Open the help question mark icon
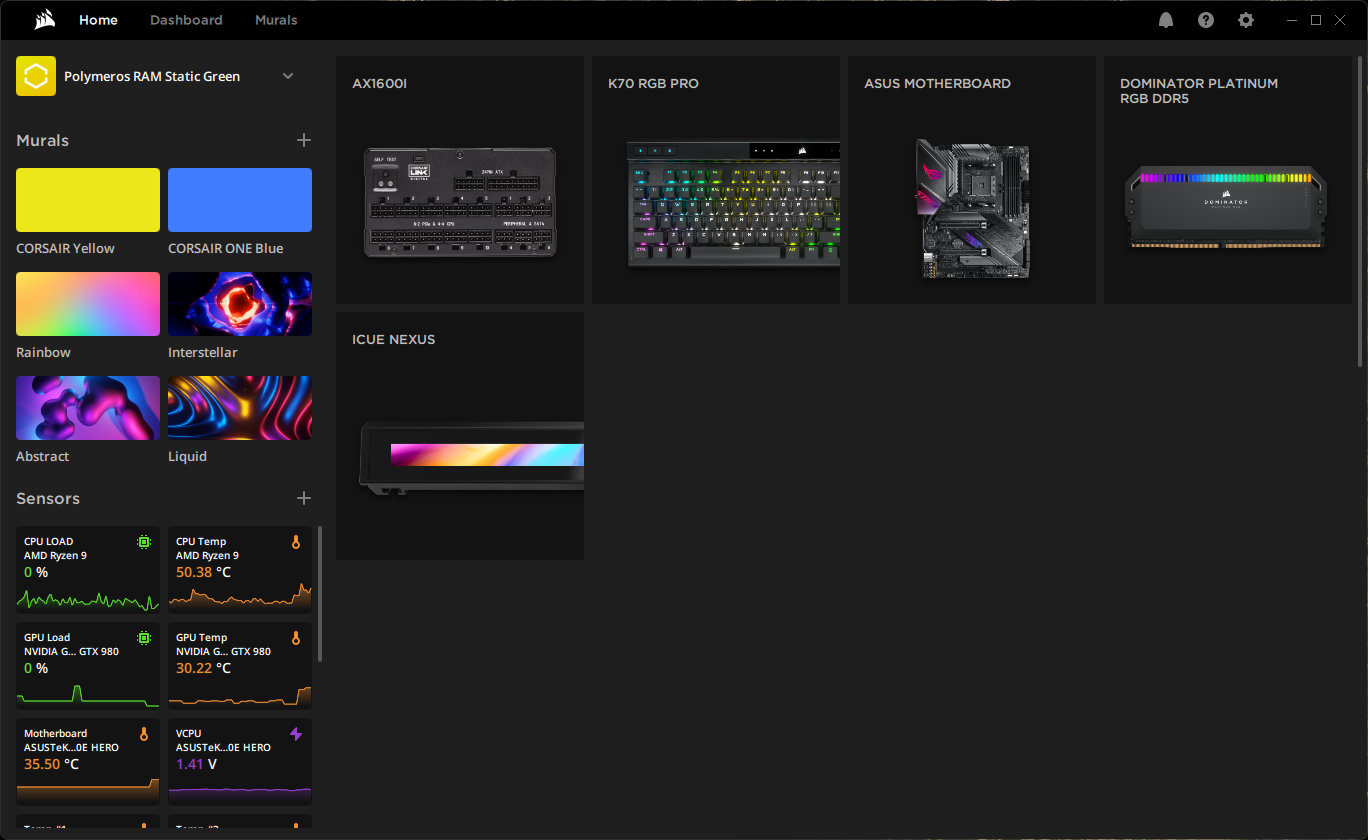Image resolution: width=1368 pixels, height=840 pixels. pyautogui.click(x=1206, y=20)
